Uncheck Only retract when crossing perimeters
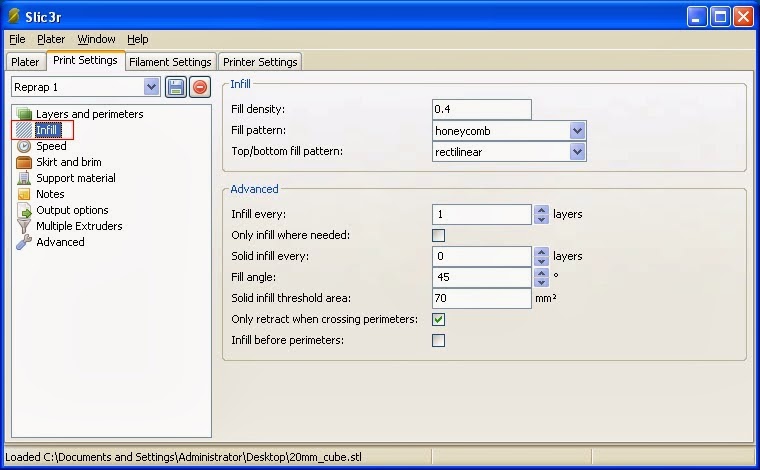The image size is (760, 470). [438, 319]
